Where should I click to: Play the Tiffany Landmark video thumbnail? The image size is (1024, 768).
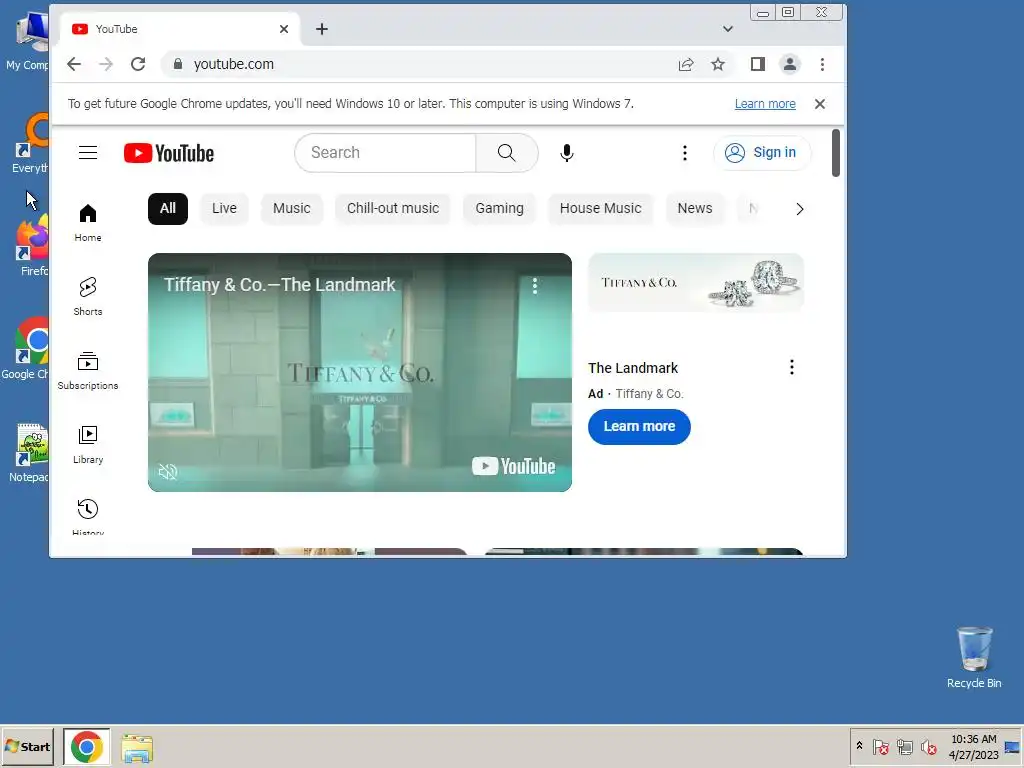pyautogui.click(x=360, y=372)
